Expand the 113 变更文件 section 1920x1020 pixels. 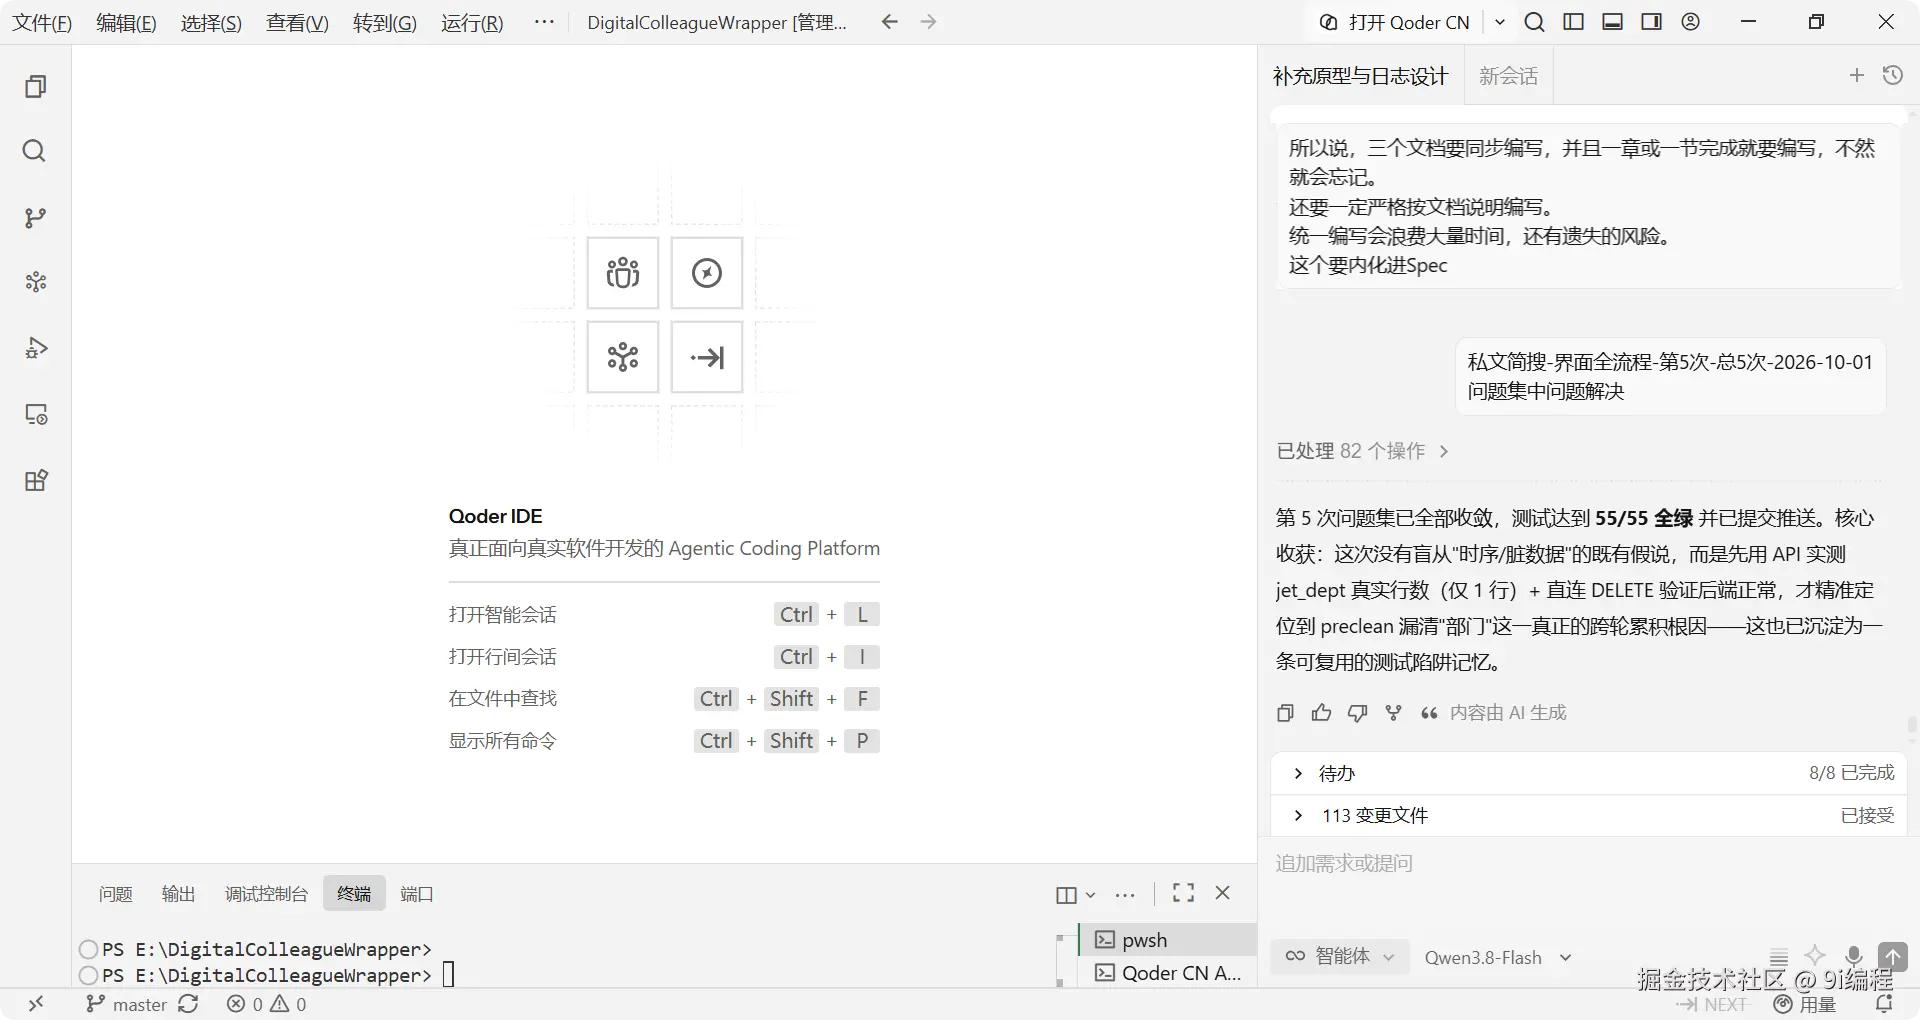click(1588, 815)
